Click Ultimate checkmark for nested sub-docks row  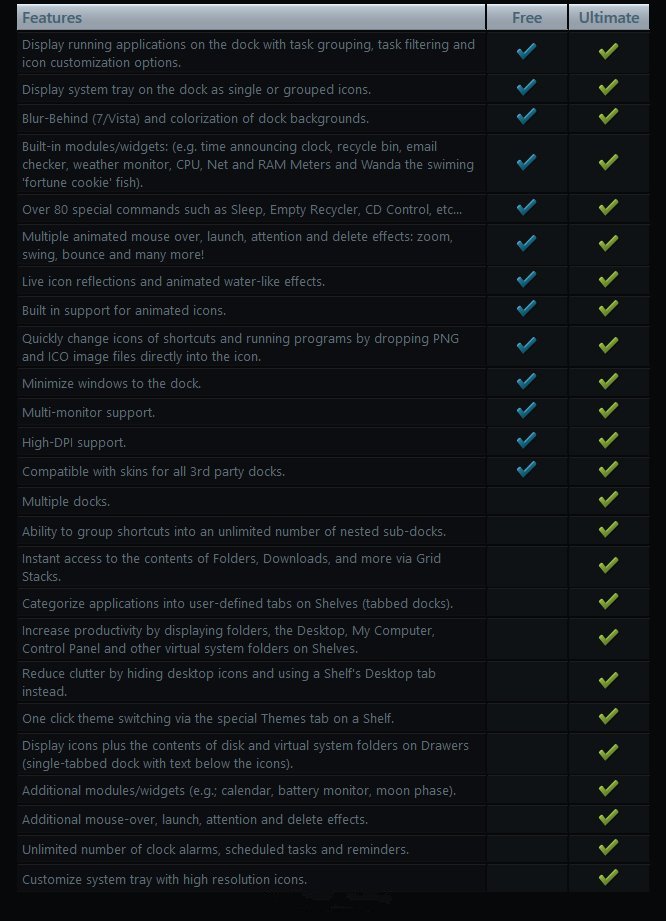coord(608,530)
